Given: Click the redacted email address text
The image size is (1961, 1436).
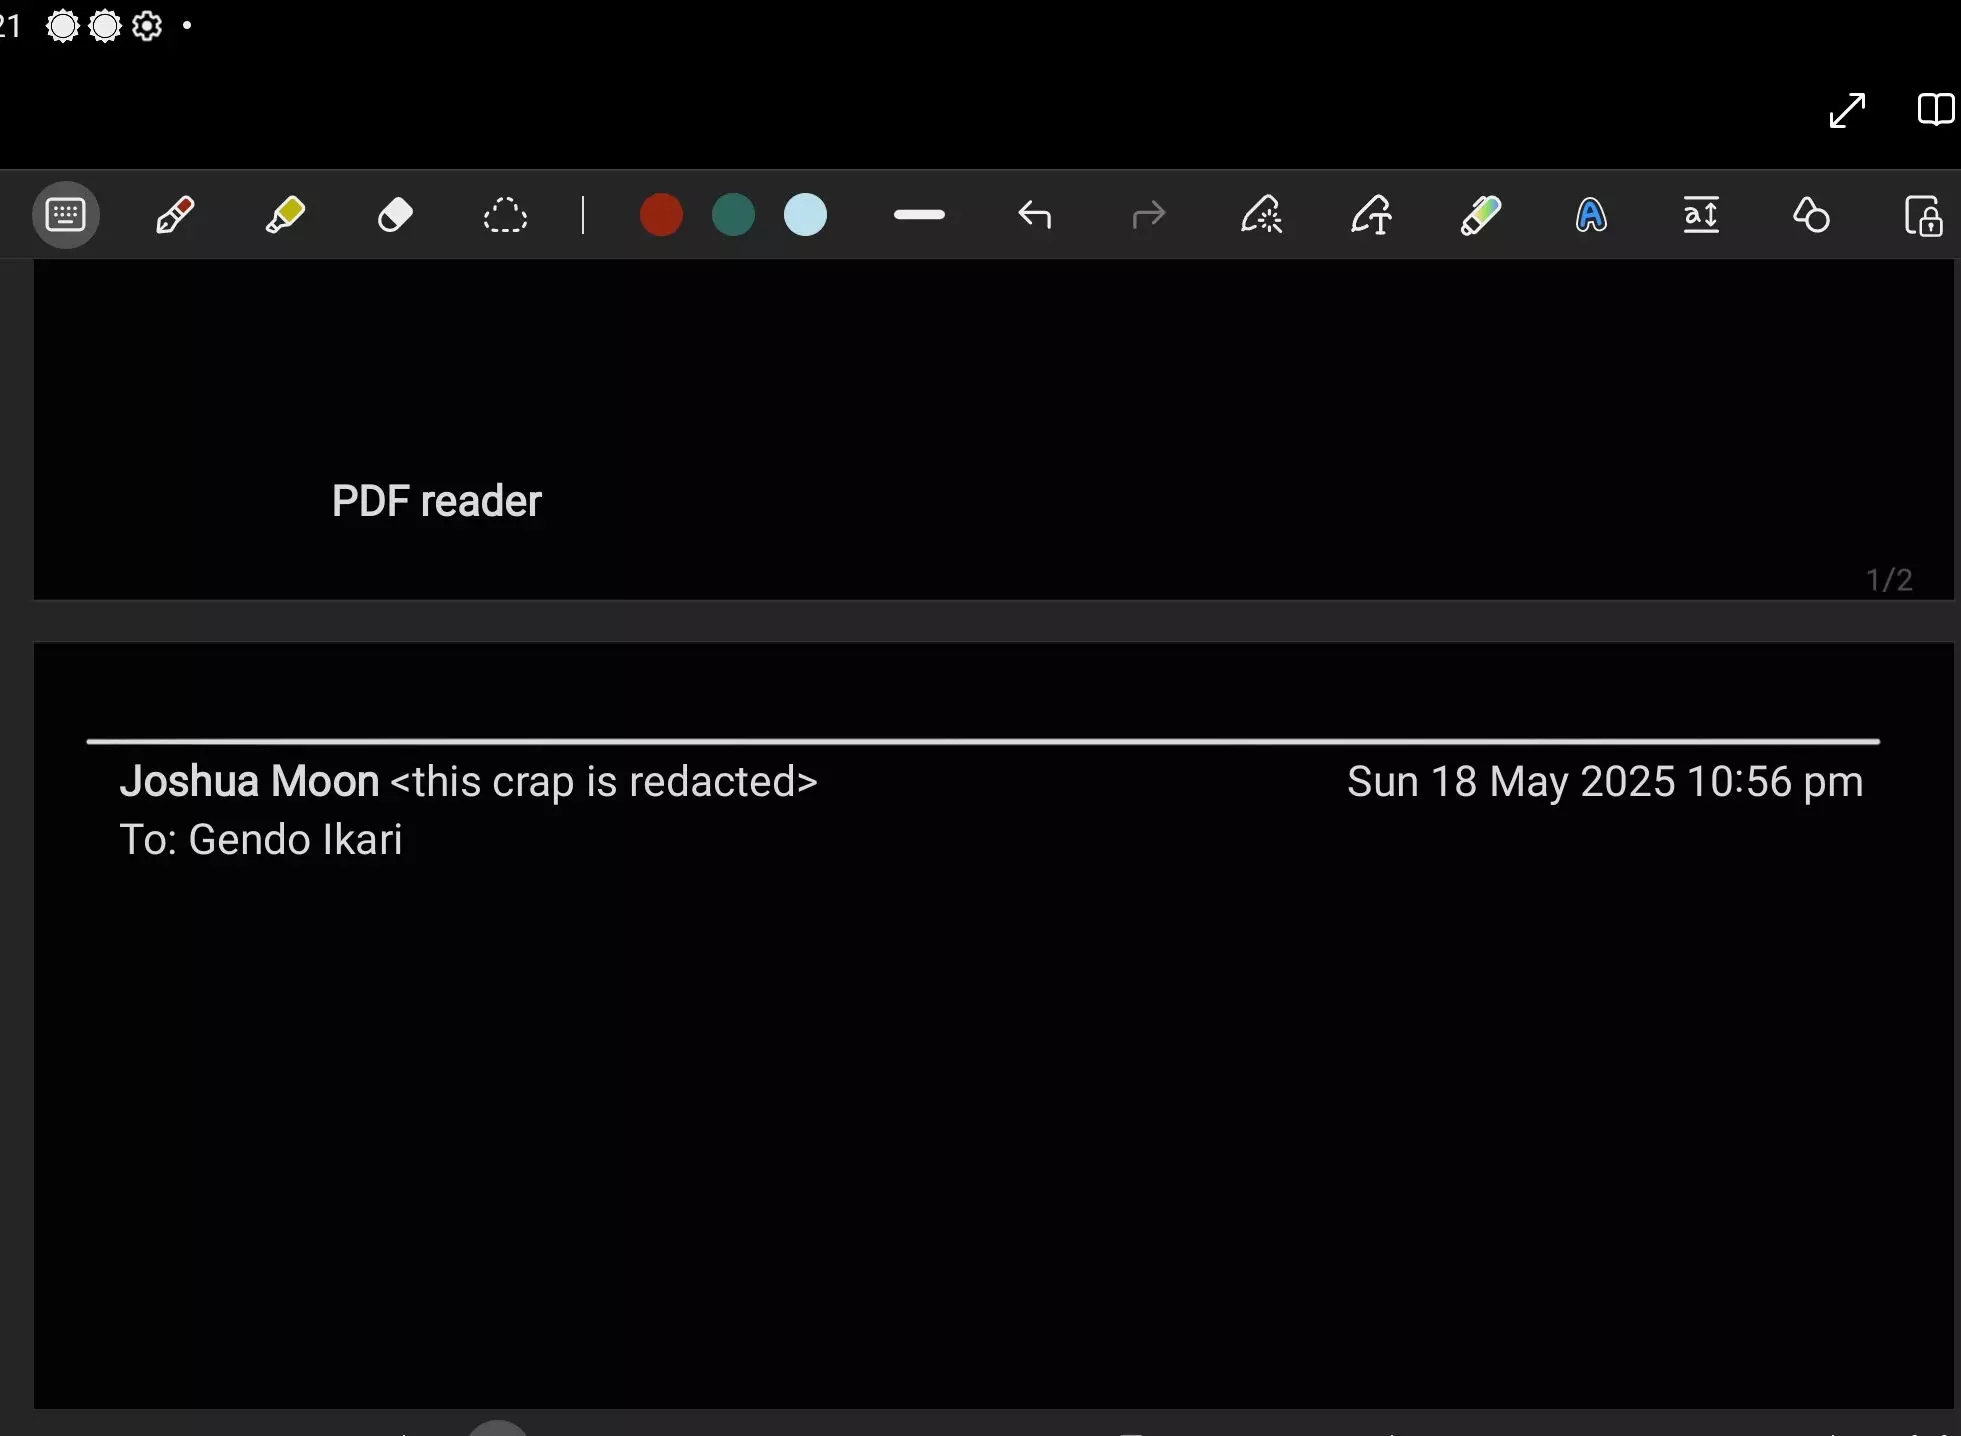Looking at the screenshot, I should (x=604, y=782).
